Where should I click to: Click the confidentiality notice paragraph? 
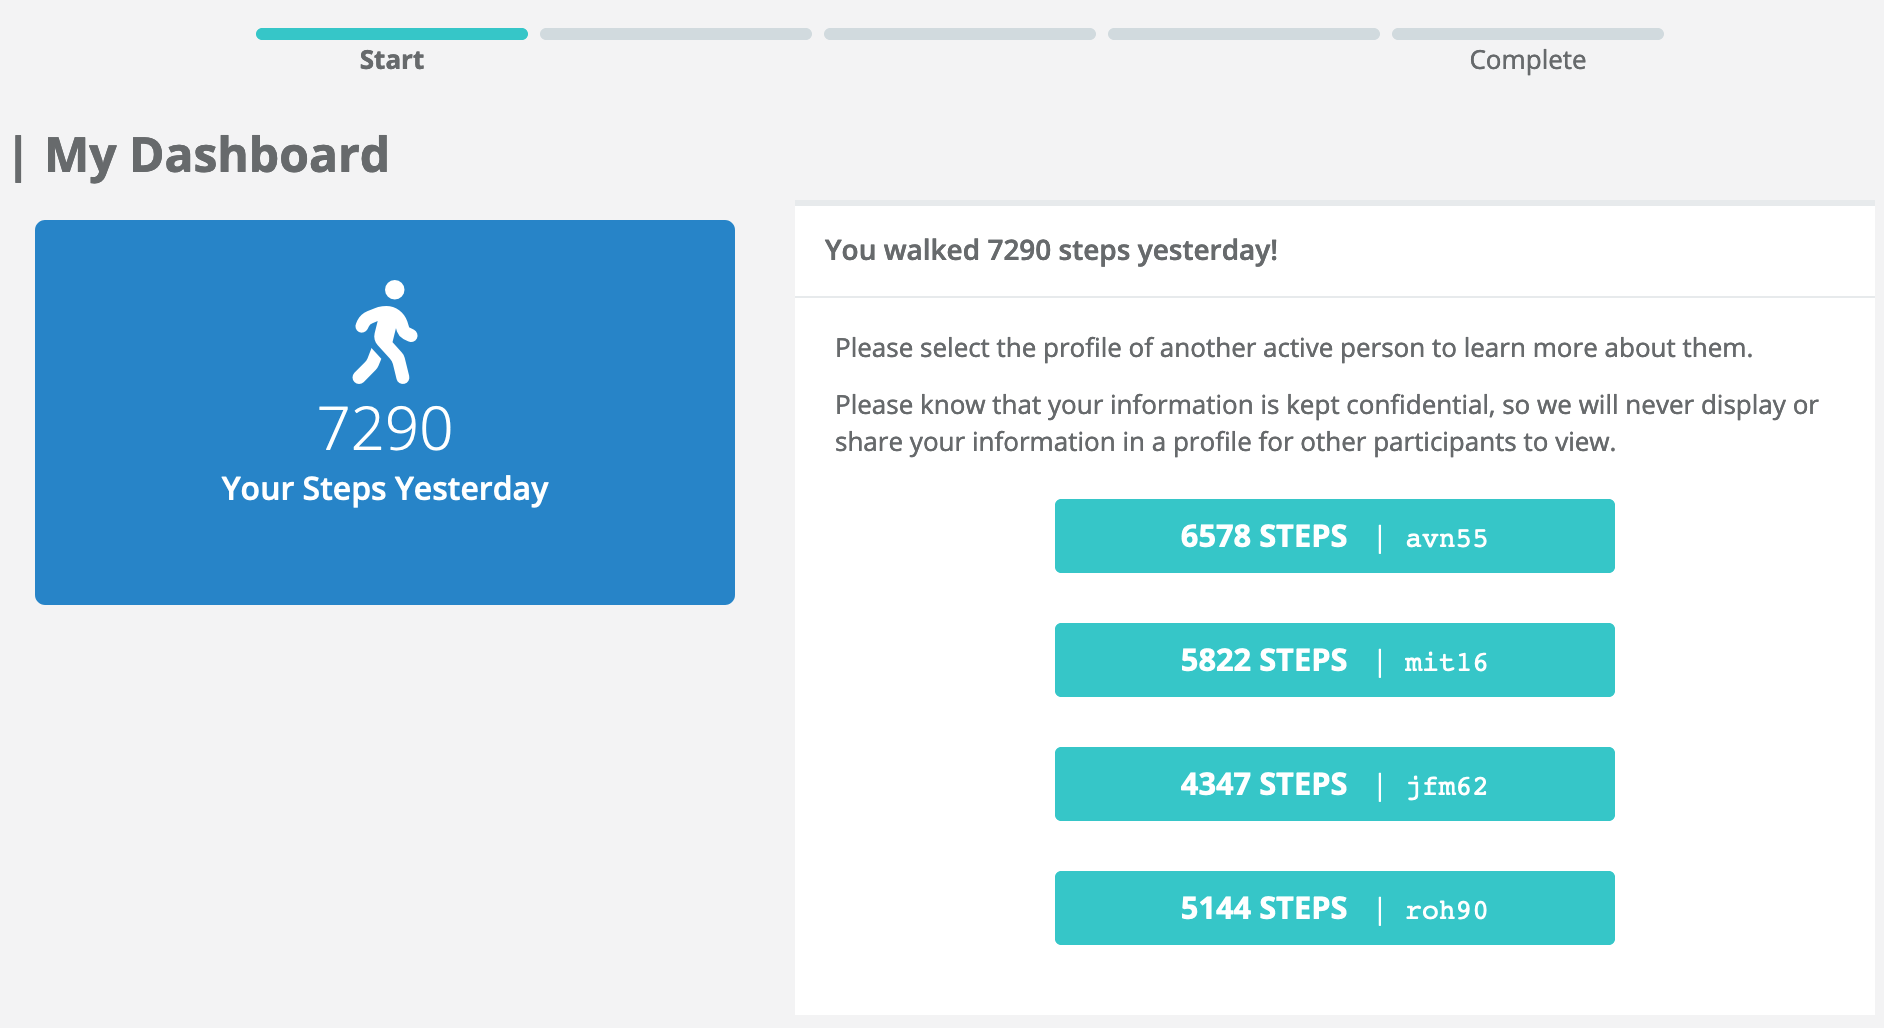point(1326,423)
